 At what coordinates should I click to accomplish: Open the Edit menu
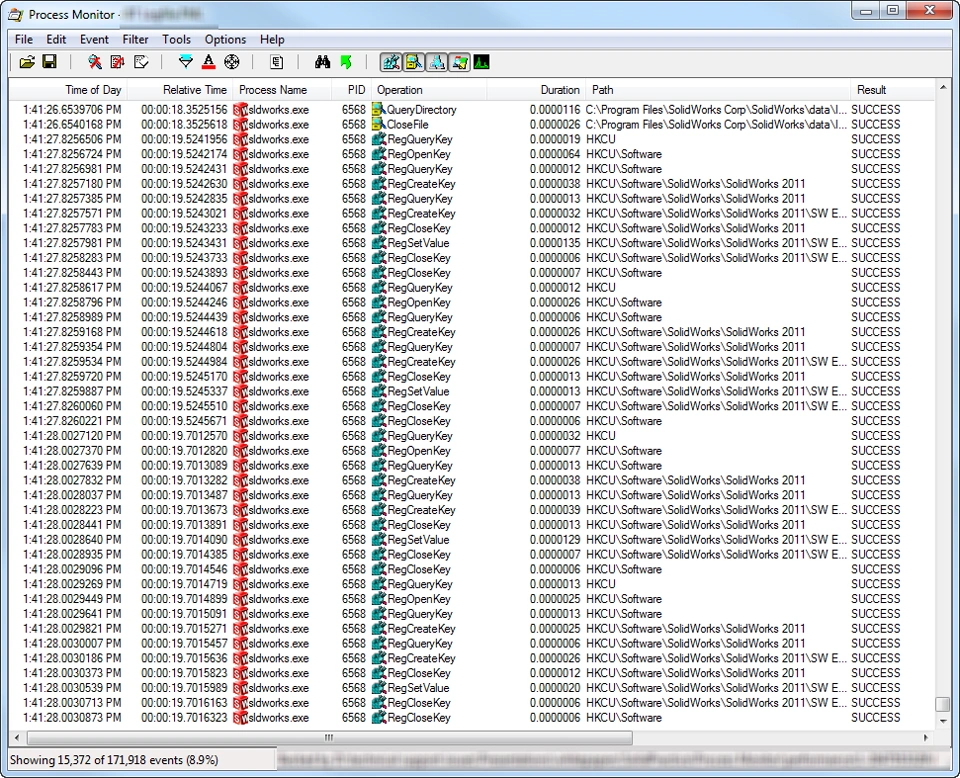point(56,39)
